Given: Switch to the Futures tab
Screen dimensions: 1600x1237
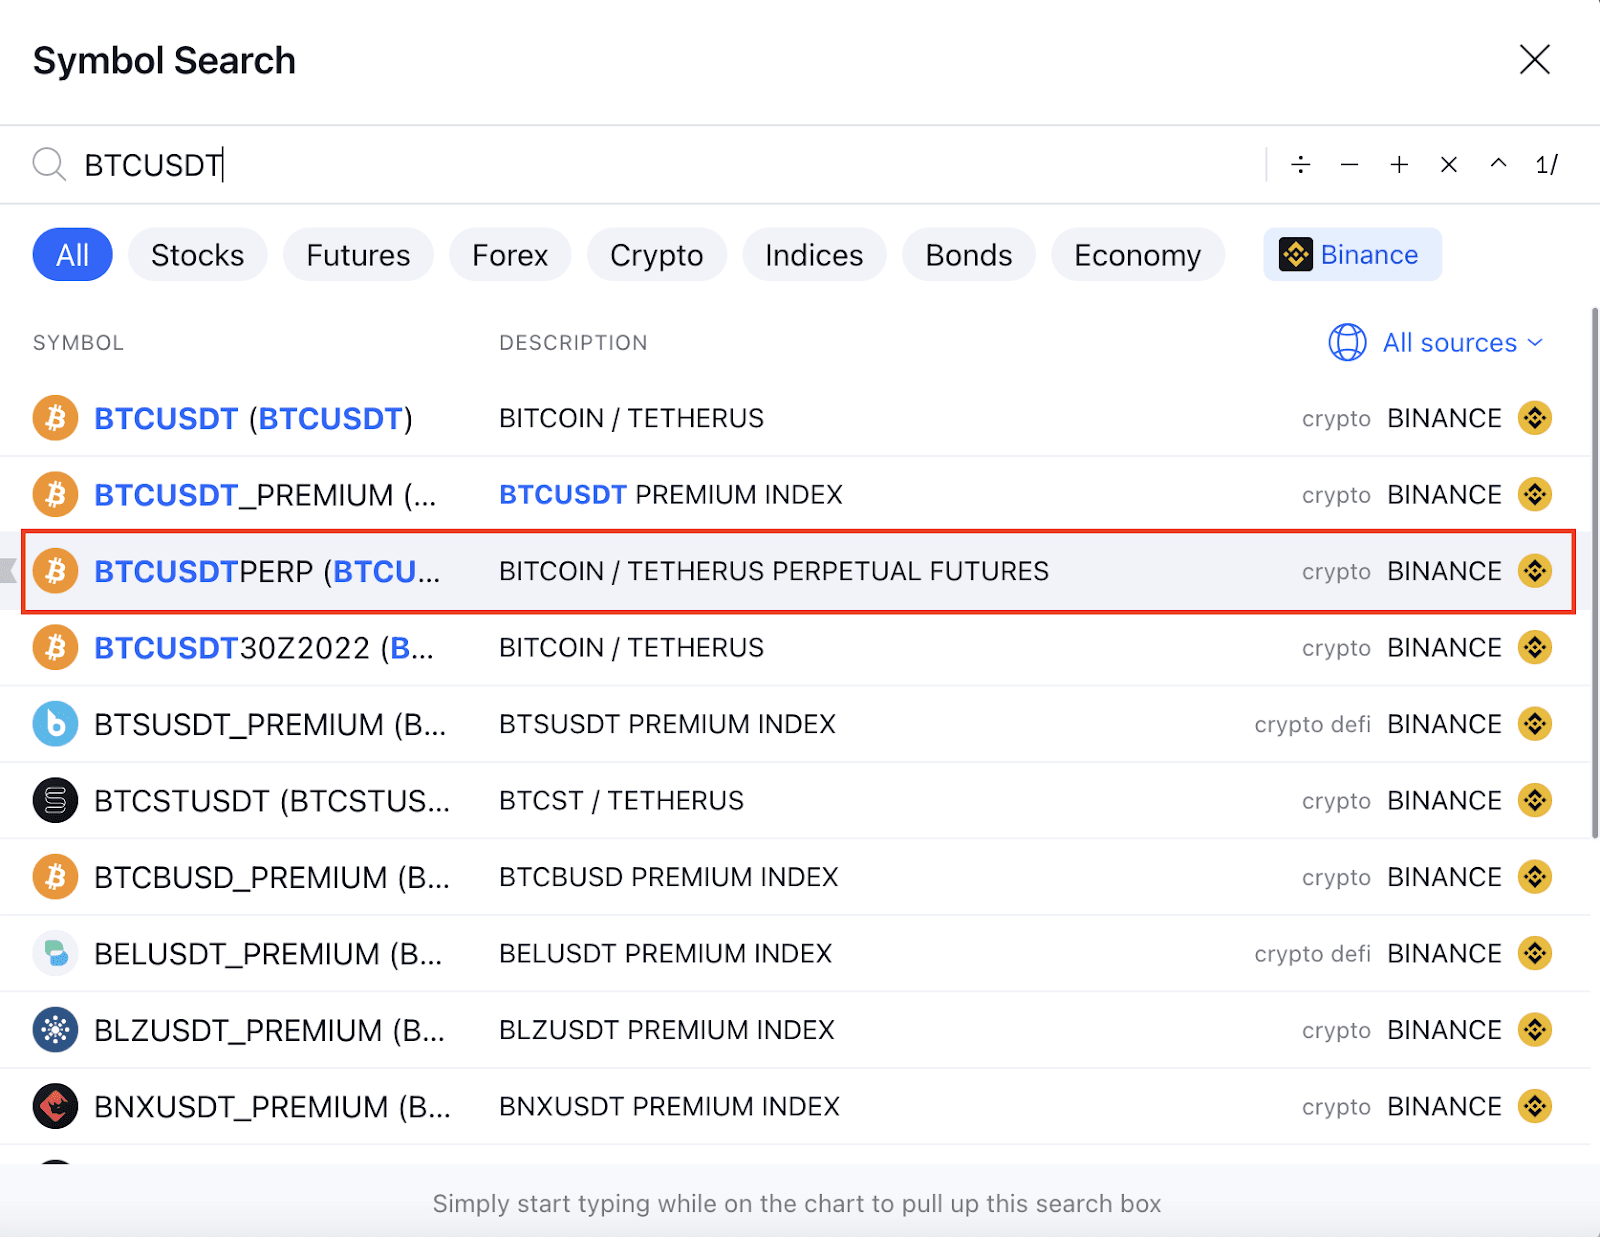Looking at the screenshot, I should point(357,254).
